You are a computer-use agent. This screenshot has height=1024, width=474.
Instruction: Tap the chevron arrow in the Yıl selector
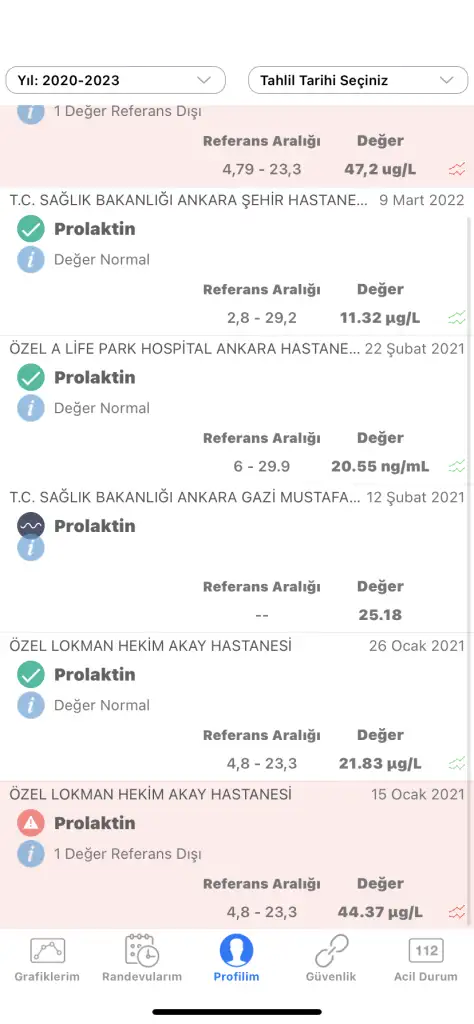click(204, 80)
